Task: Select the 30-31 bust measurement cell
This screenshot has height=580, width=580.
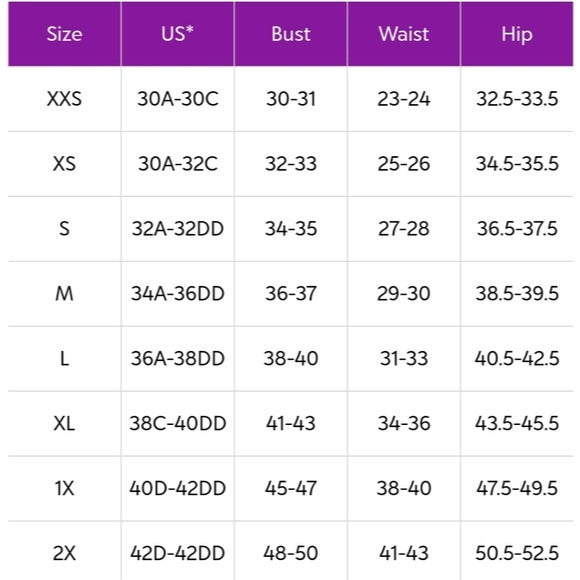Action: [291, 99]
